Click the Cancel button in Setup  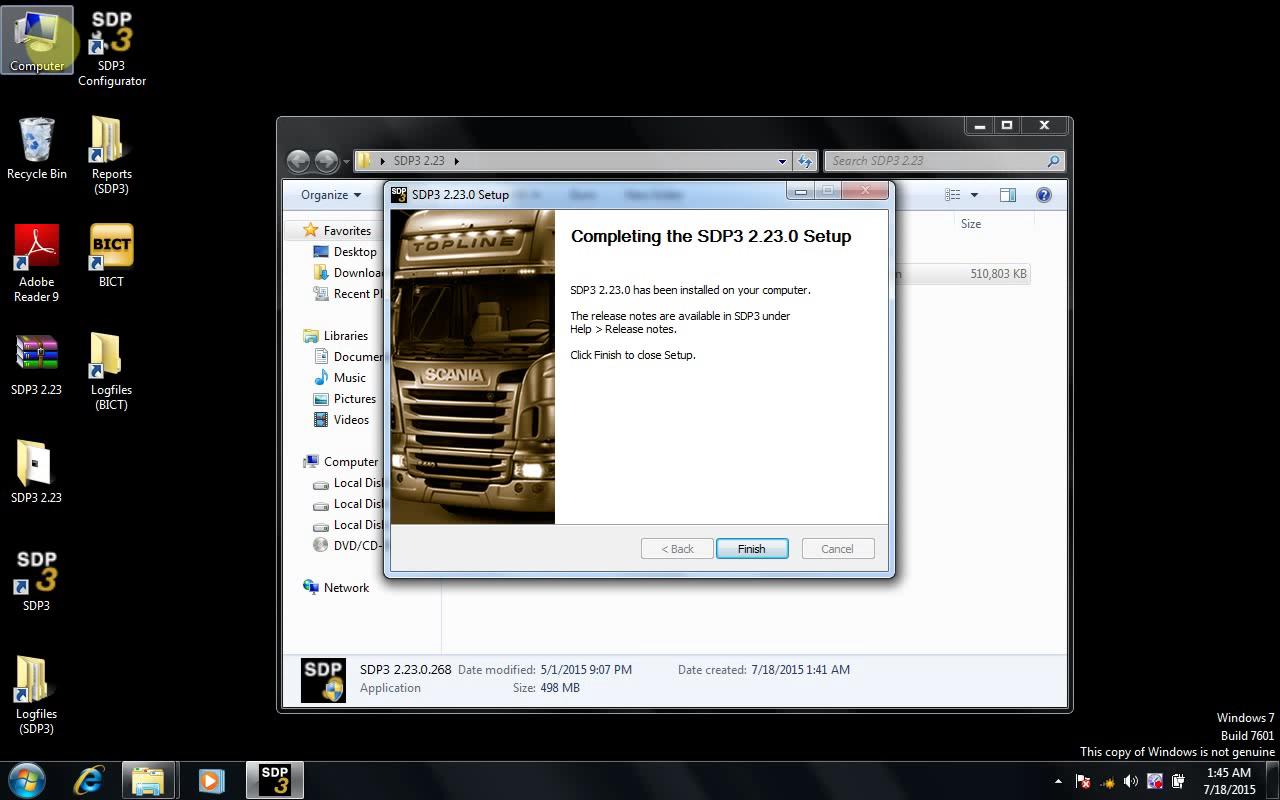[x=838, y=549]
